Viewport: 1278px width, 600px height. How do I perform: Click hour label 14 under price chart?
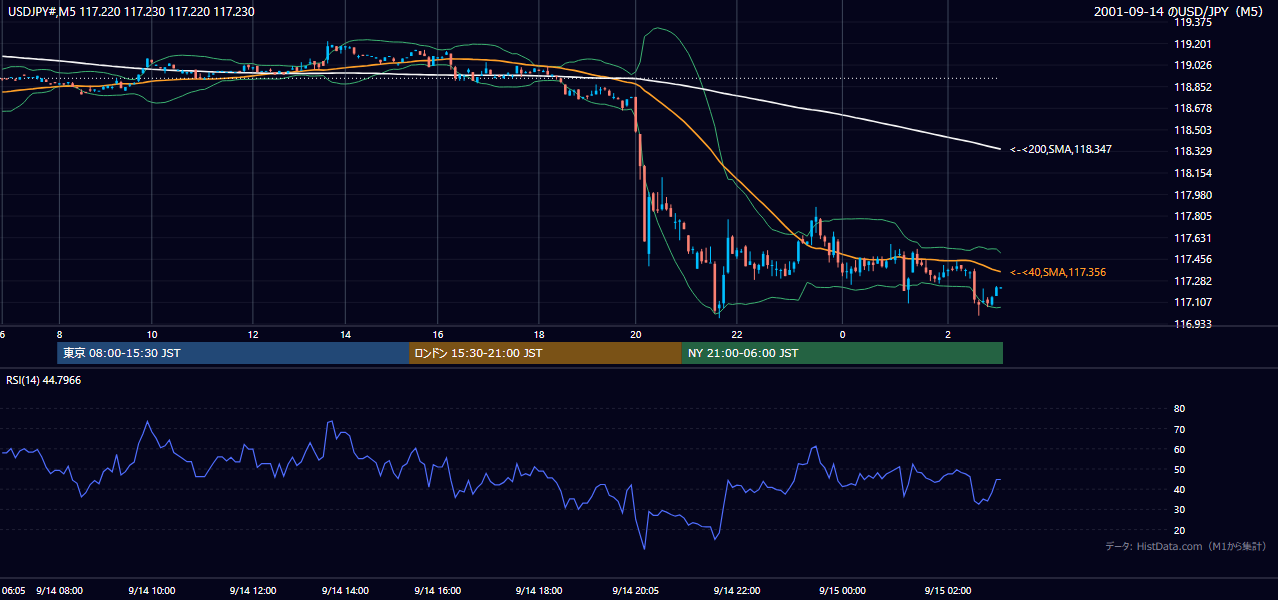[346, 335]
